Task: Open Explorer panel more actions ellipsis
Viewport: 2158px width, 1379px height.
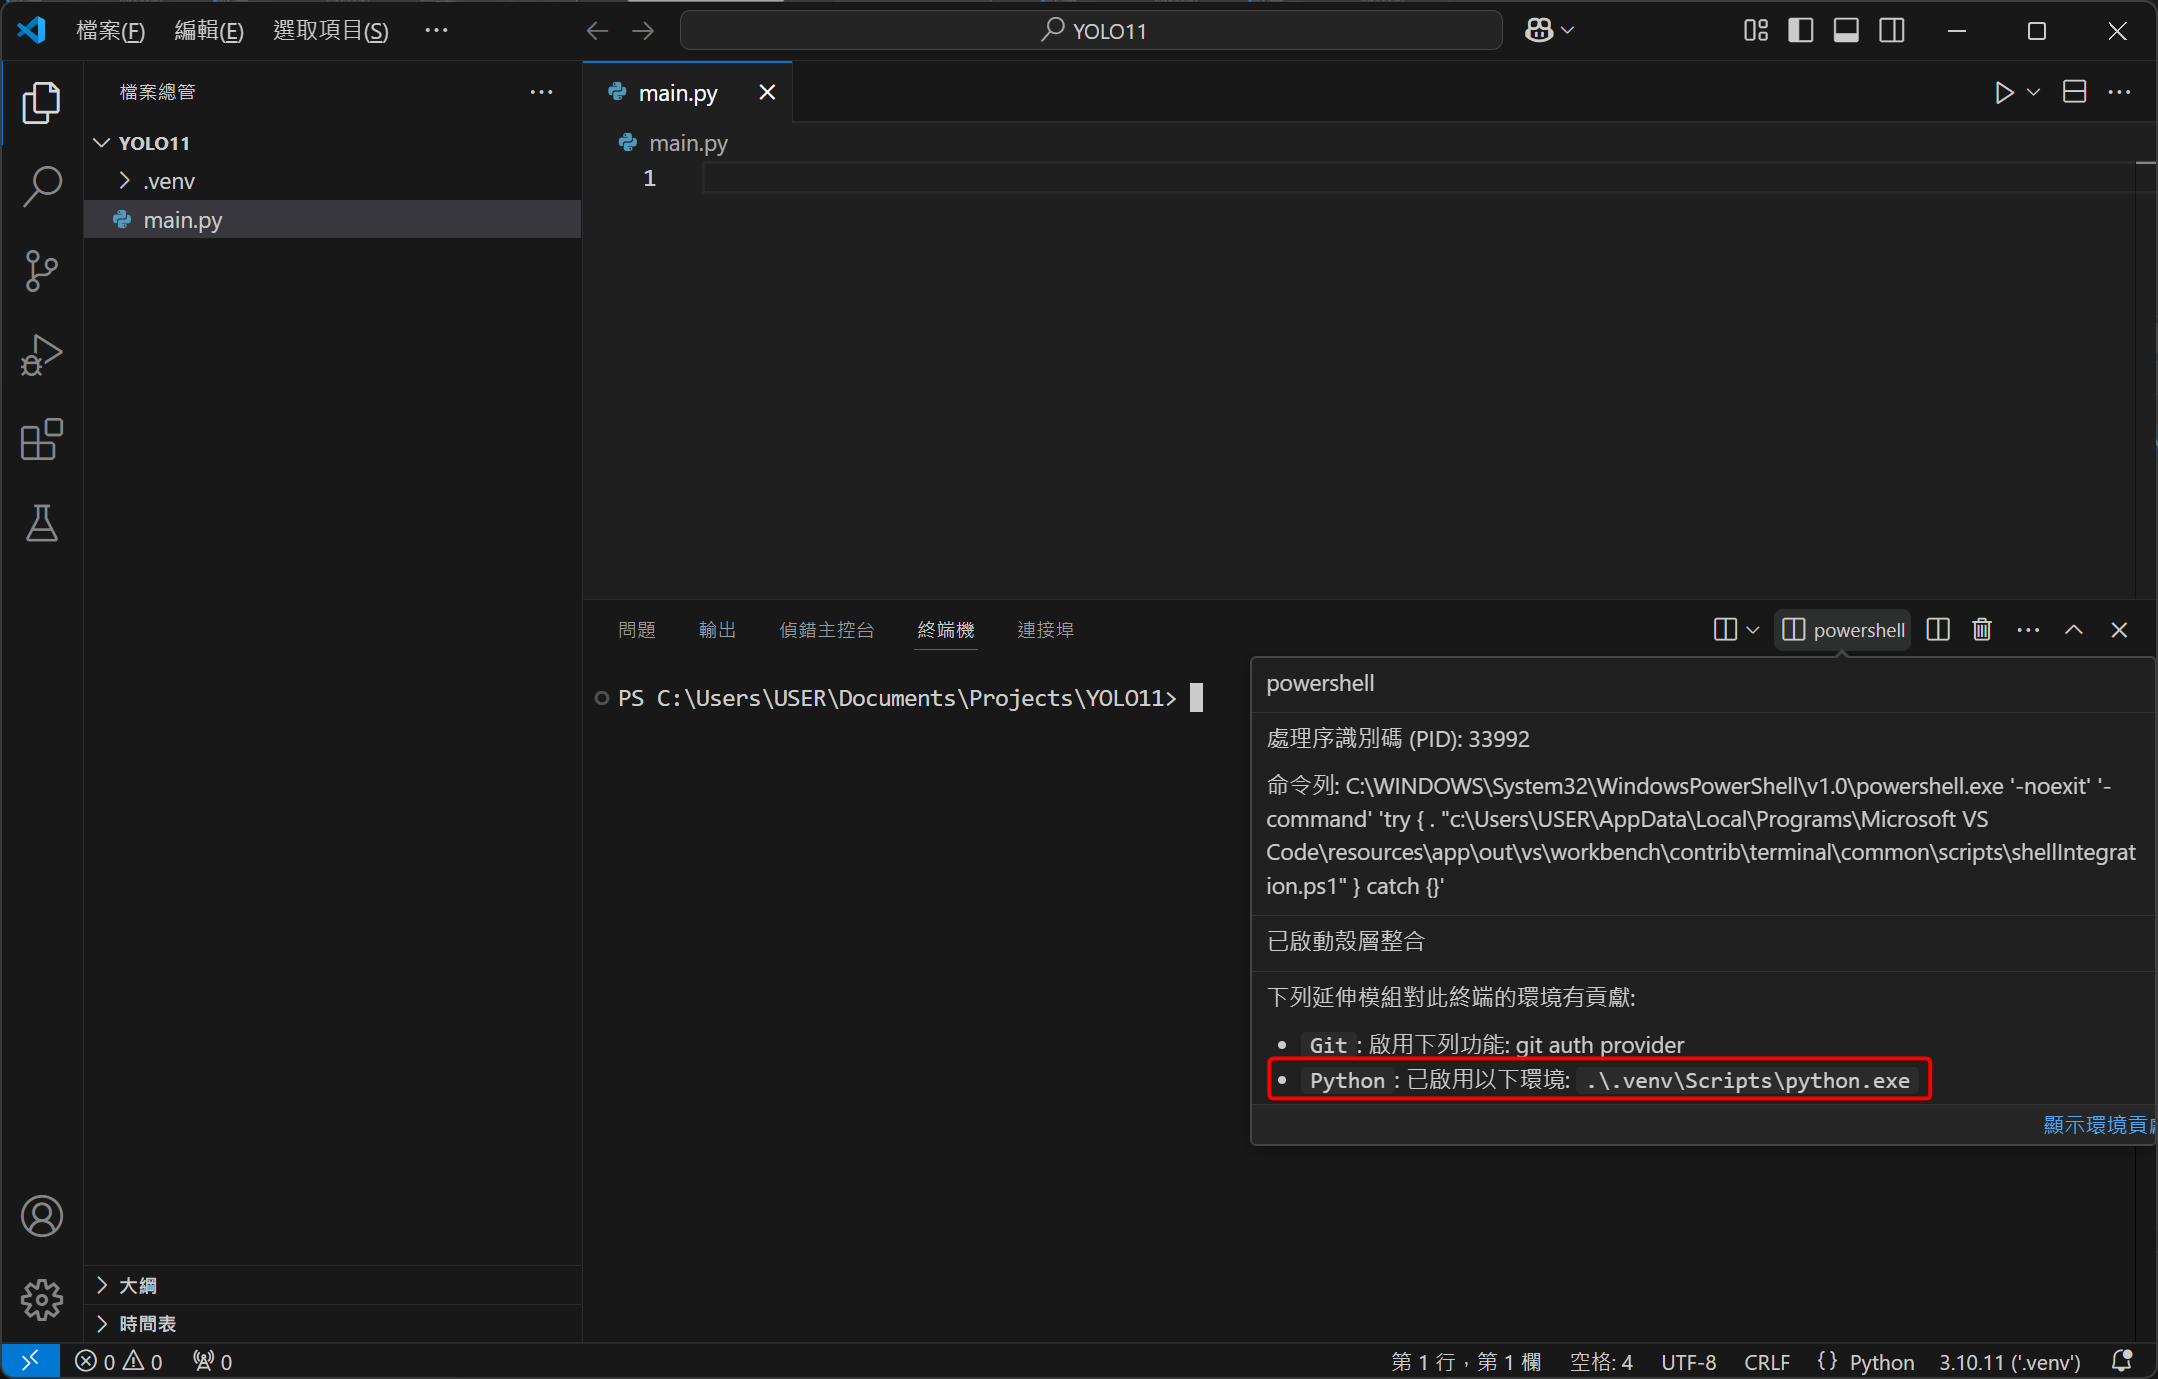Action: click(x=541, y=92)
